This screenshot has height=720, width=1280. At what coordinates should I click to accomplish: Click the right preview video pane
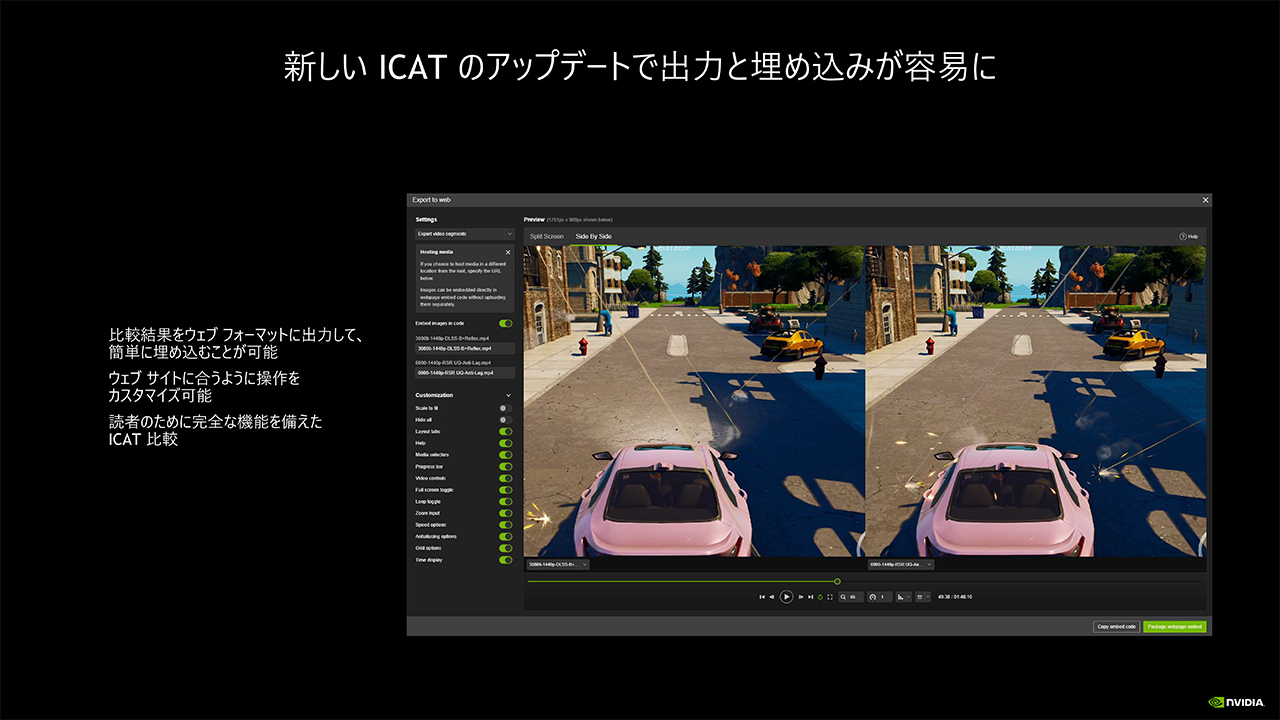coord(1036,401)
